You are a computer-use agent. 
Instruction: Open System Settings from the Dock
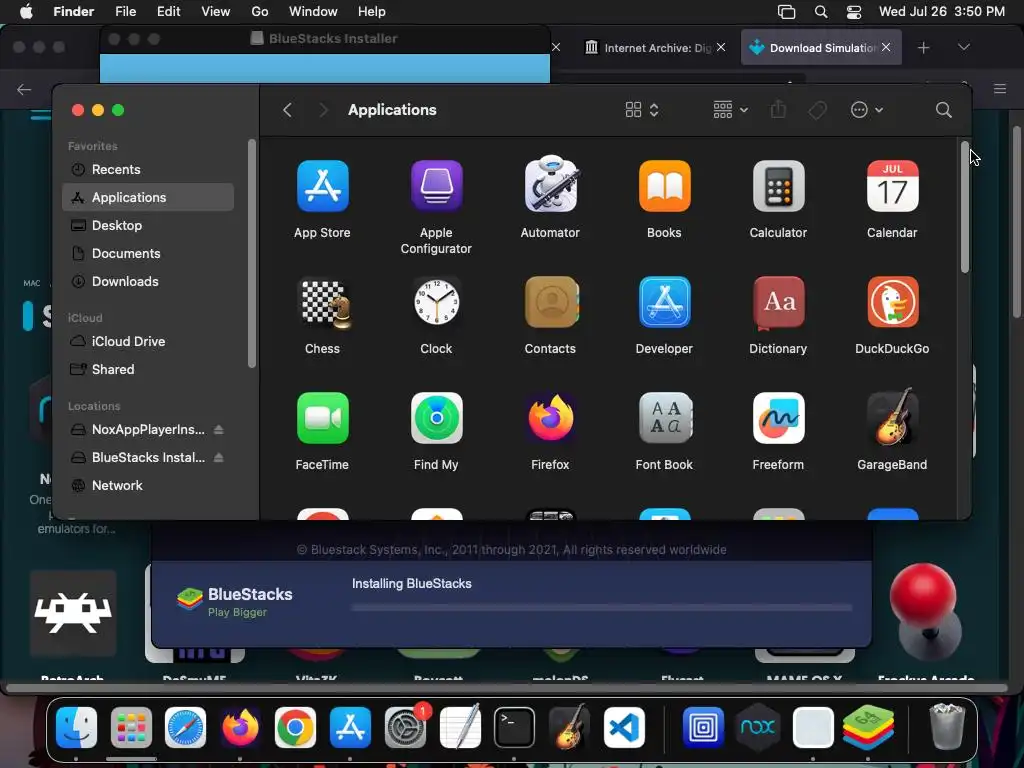coord(406,728)
